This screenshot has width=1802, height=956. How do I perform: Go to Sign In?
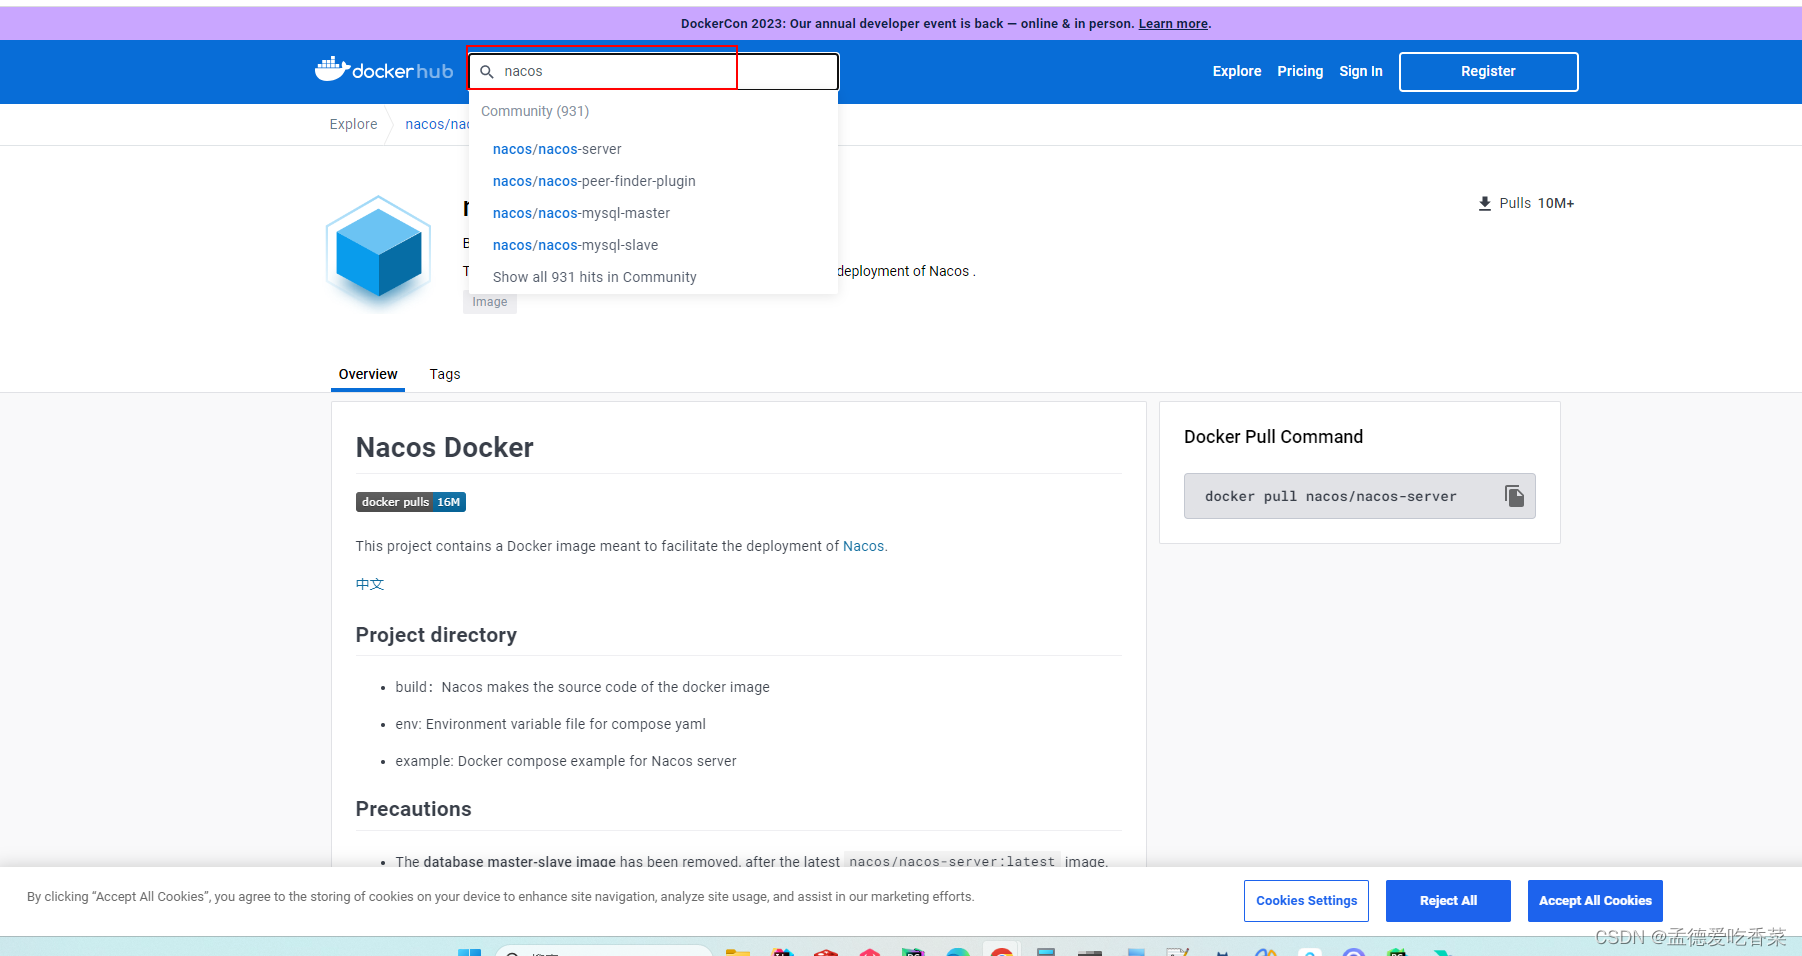[x=1361, y=71]
